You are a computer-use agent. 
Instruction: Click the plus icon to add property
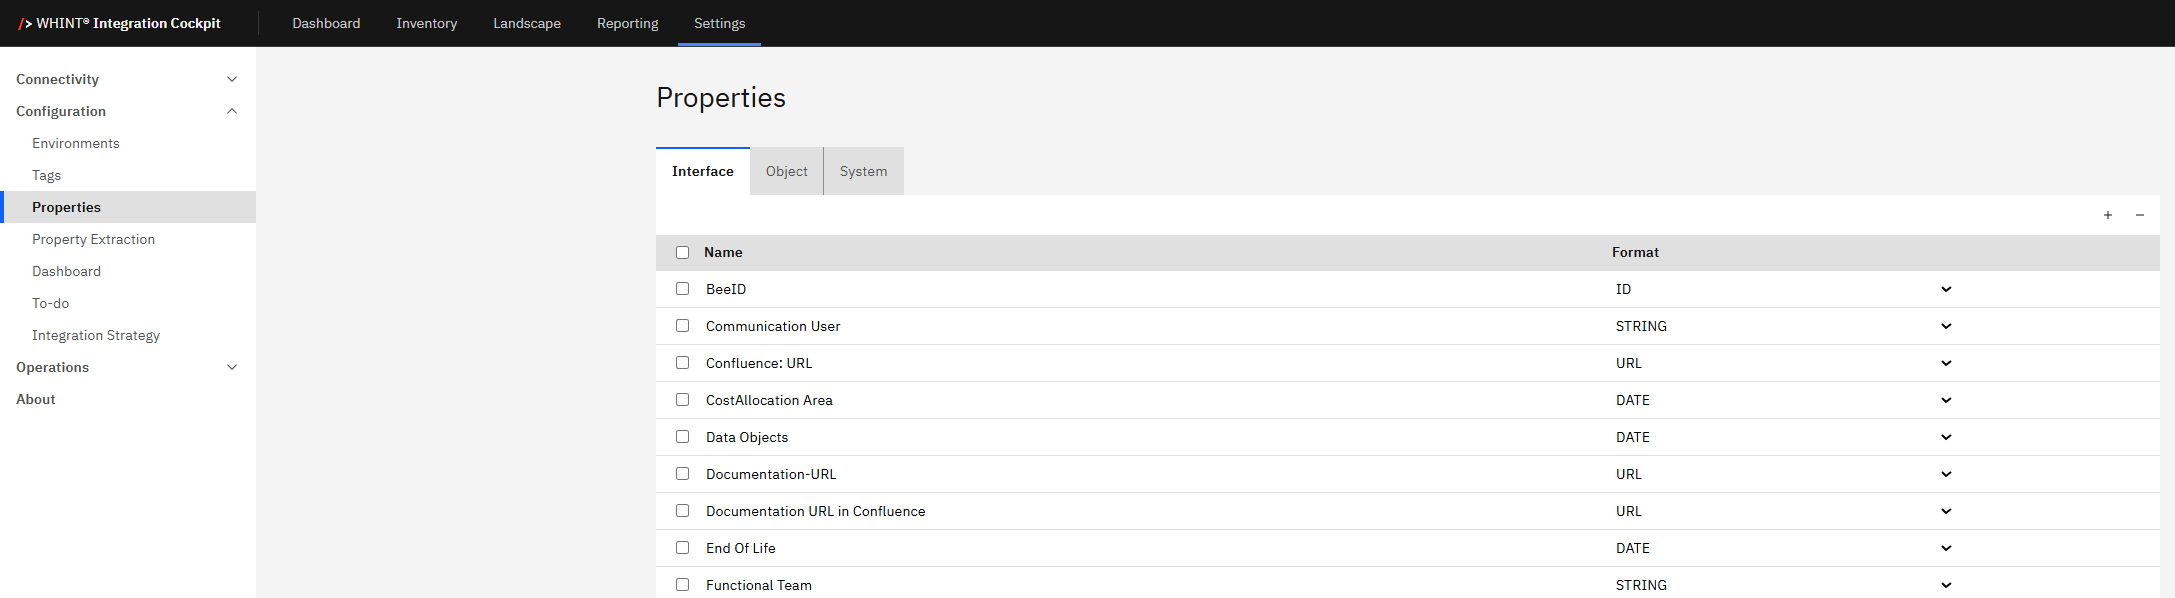coord(2107,215)
